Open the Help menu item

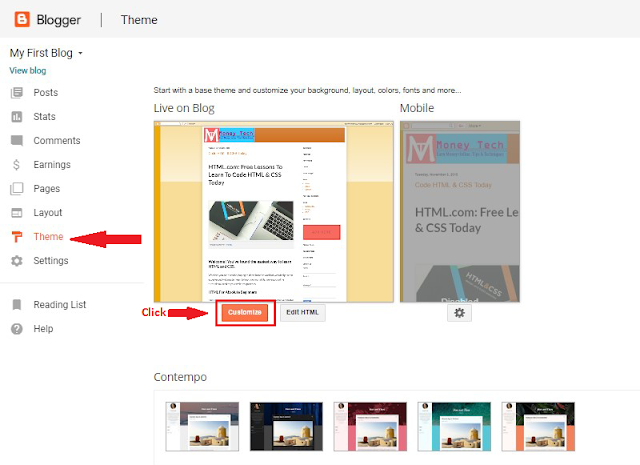click(43, 329)
